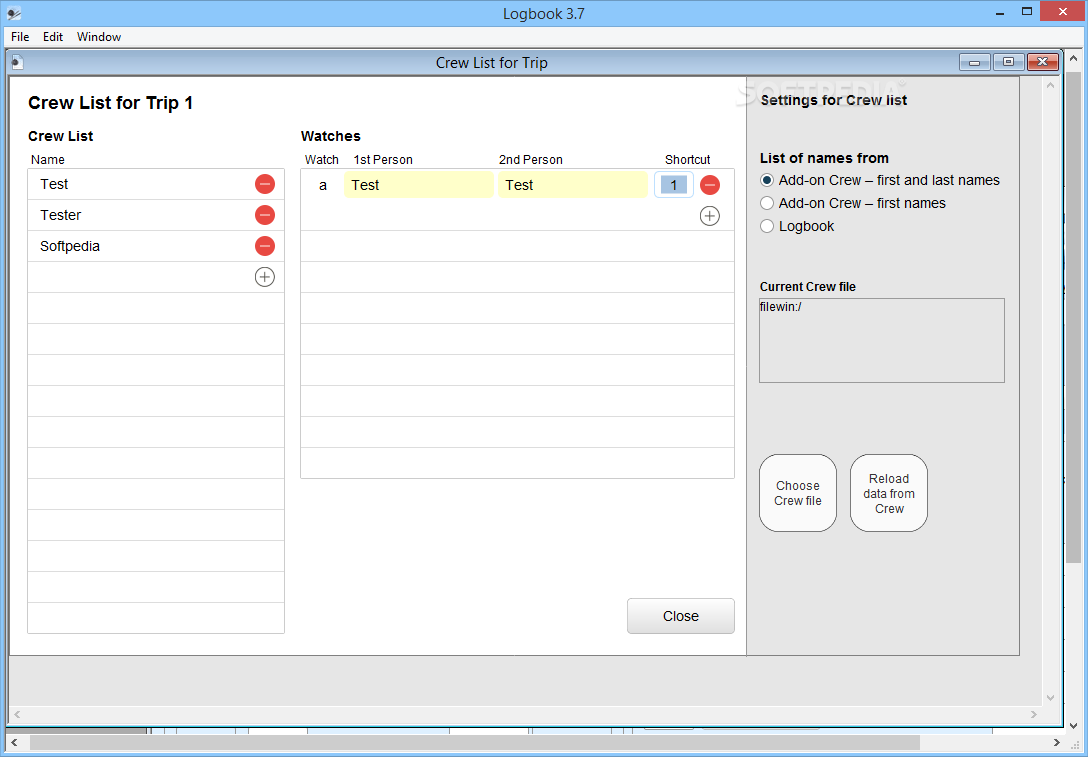The height and width of the screenshot is (757, 1088).
Task: Select Add-on Crew first and last names
Action: click(x=766, y=180)
